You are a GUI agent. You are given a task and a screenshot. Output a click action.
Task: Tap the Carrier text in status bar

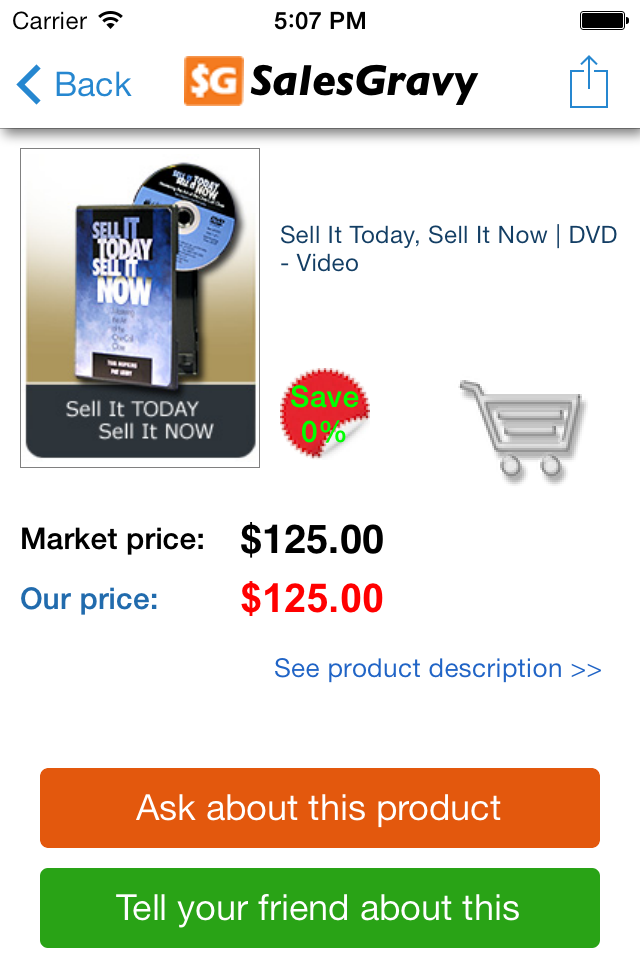coord(50,21)
